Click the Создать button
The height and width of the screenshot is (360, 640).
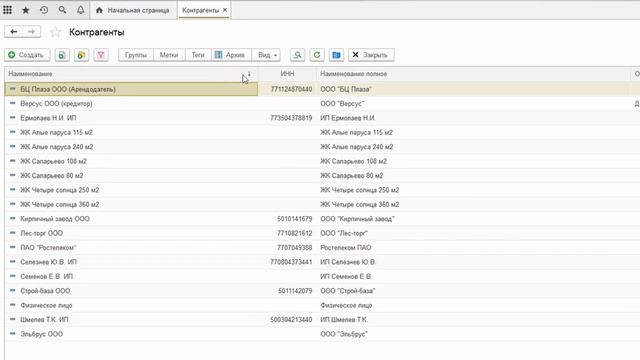click(27, 55)
